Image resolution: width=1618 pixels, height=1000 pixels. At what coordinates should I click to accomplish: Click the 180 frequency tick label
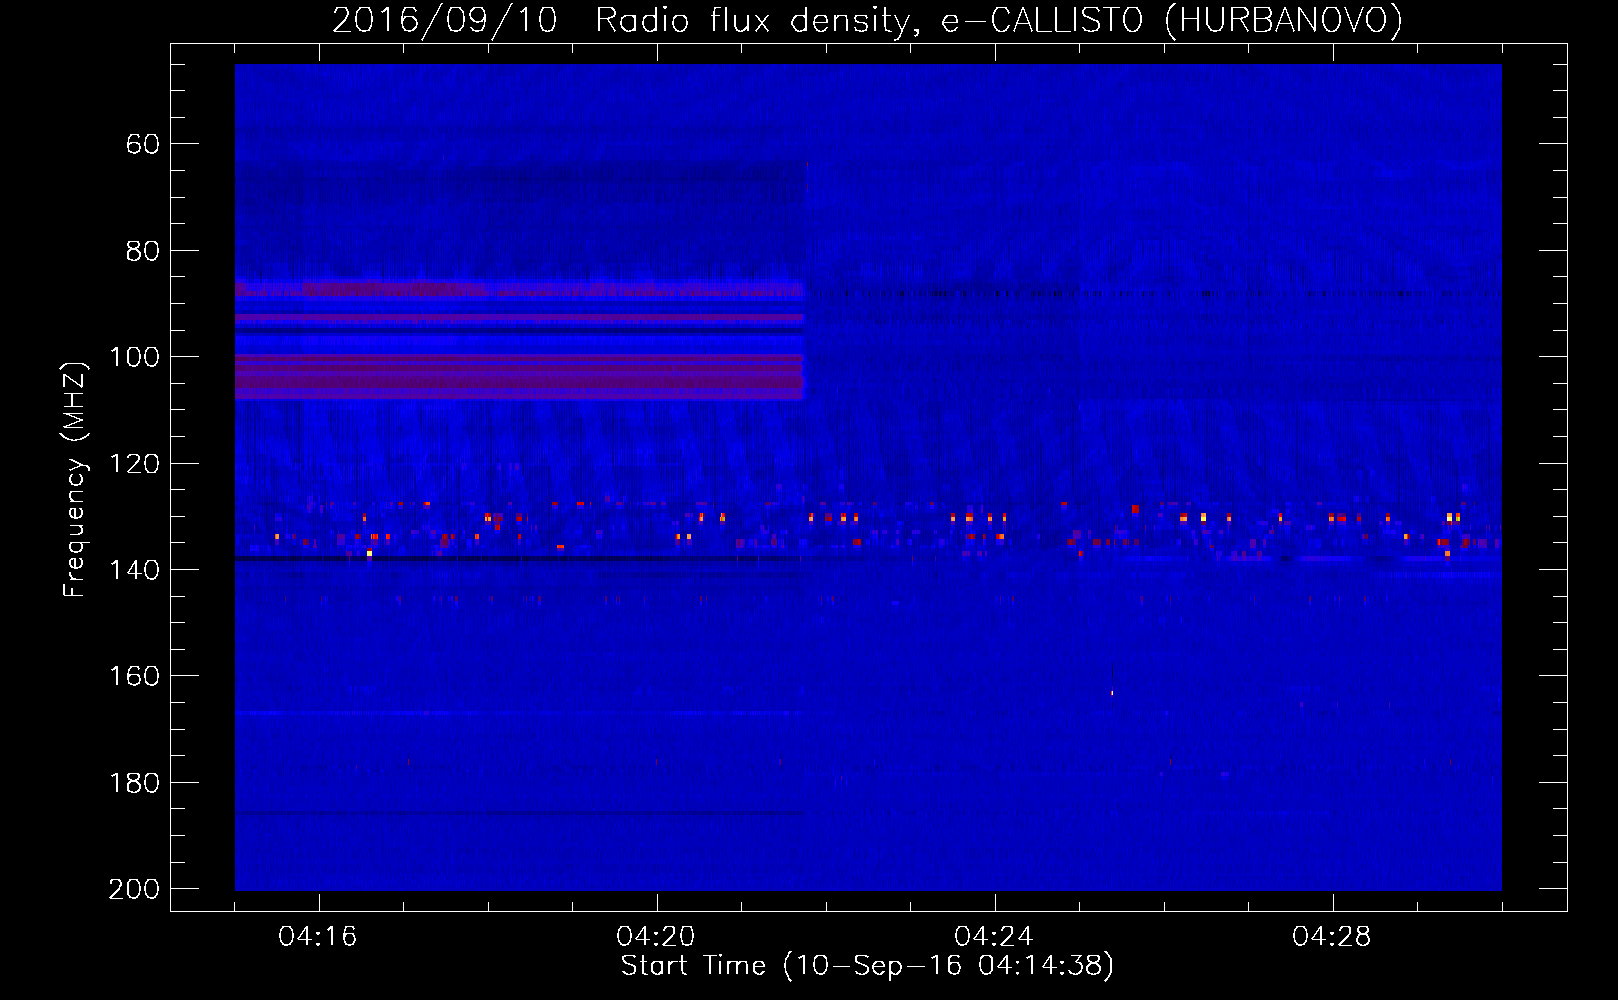coord(135,782)
